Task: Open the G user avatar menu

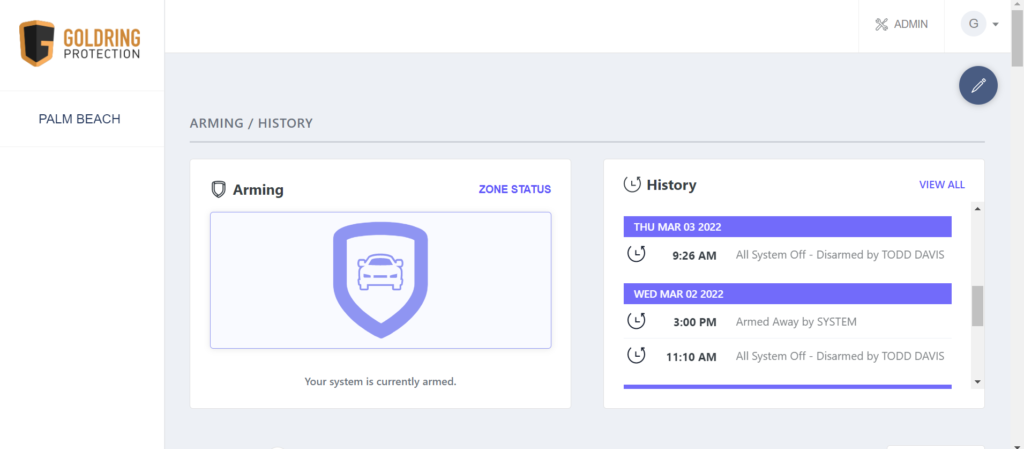Action: click(973, 24)
